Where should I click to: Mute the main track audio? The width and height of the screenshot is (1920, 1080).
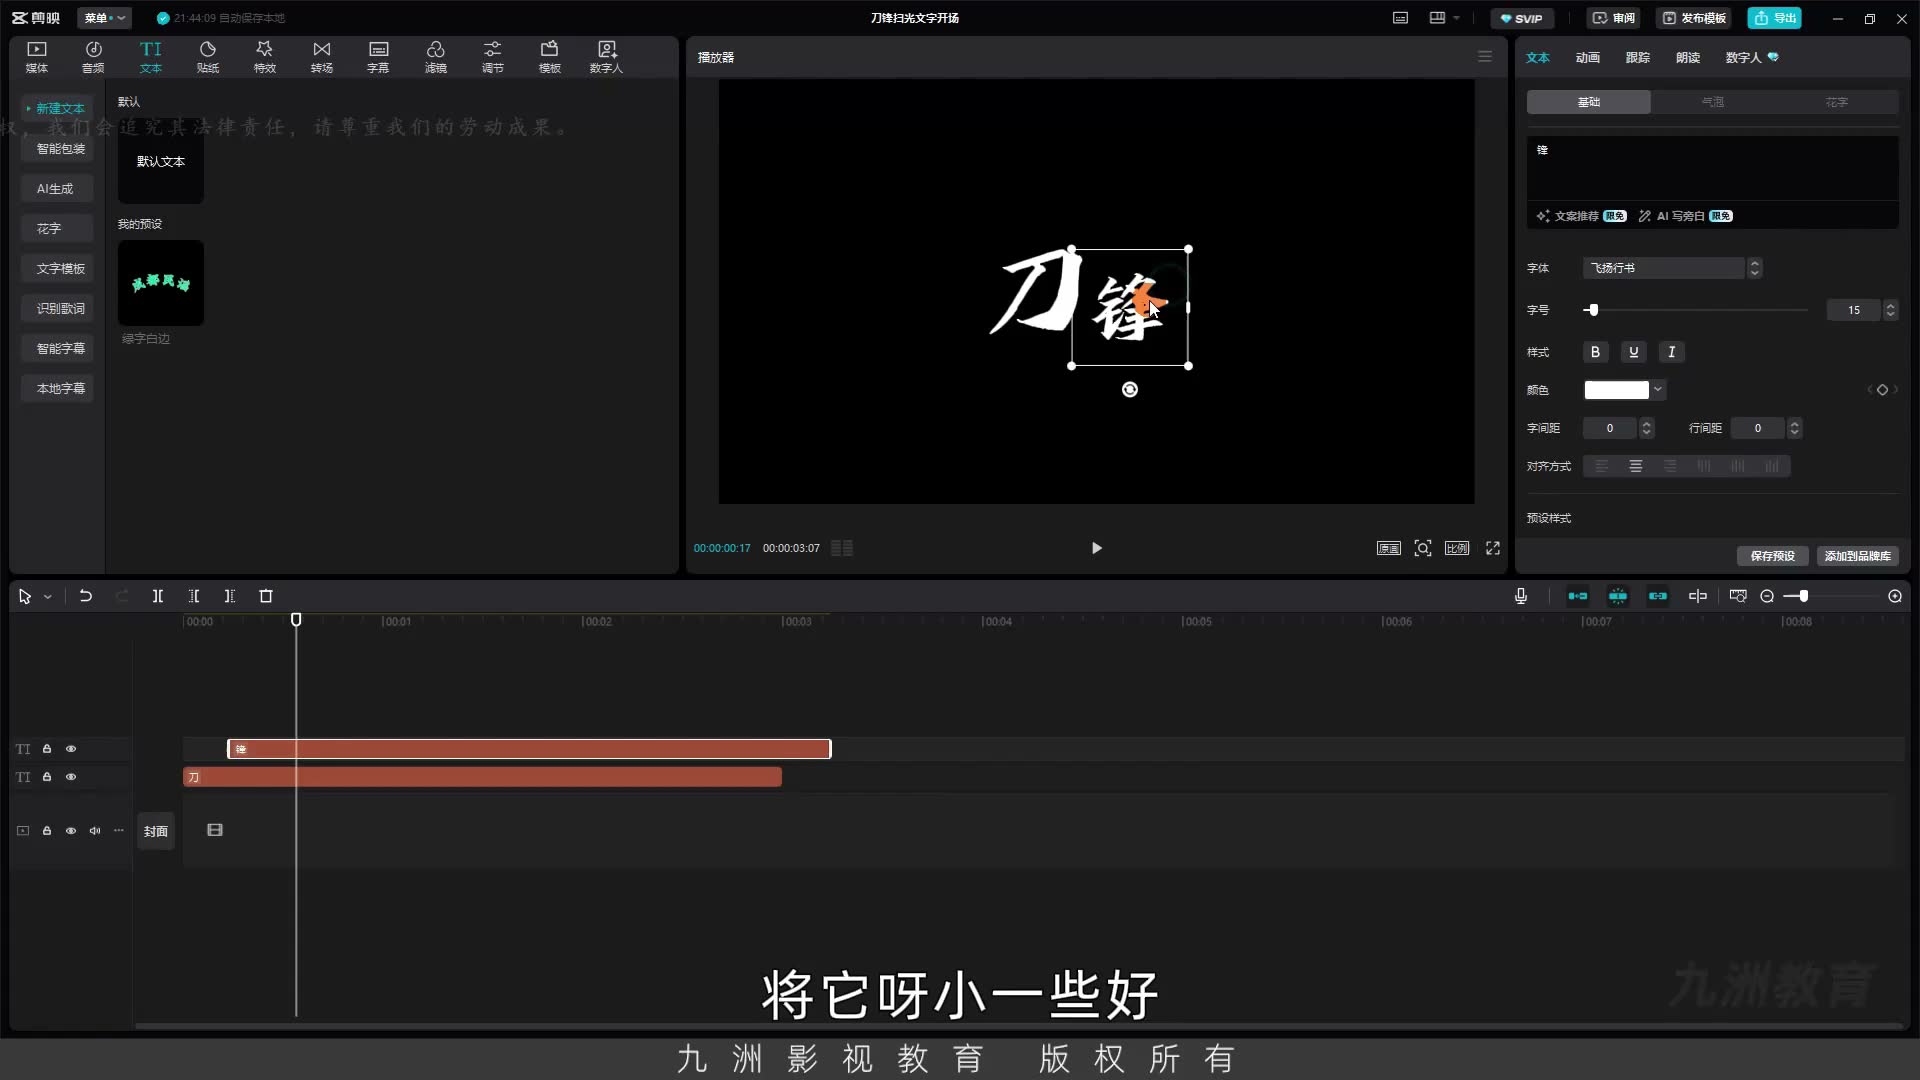[x=95, y=831]
